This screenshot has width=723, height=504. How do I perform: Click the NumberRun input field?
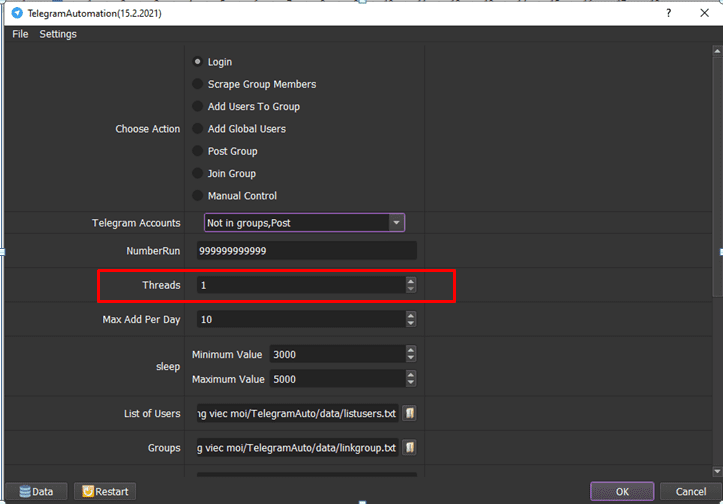[307, 251]
